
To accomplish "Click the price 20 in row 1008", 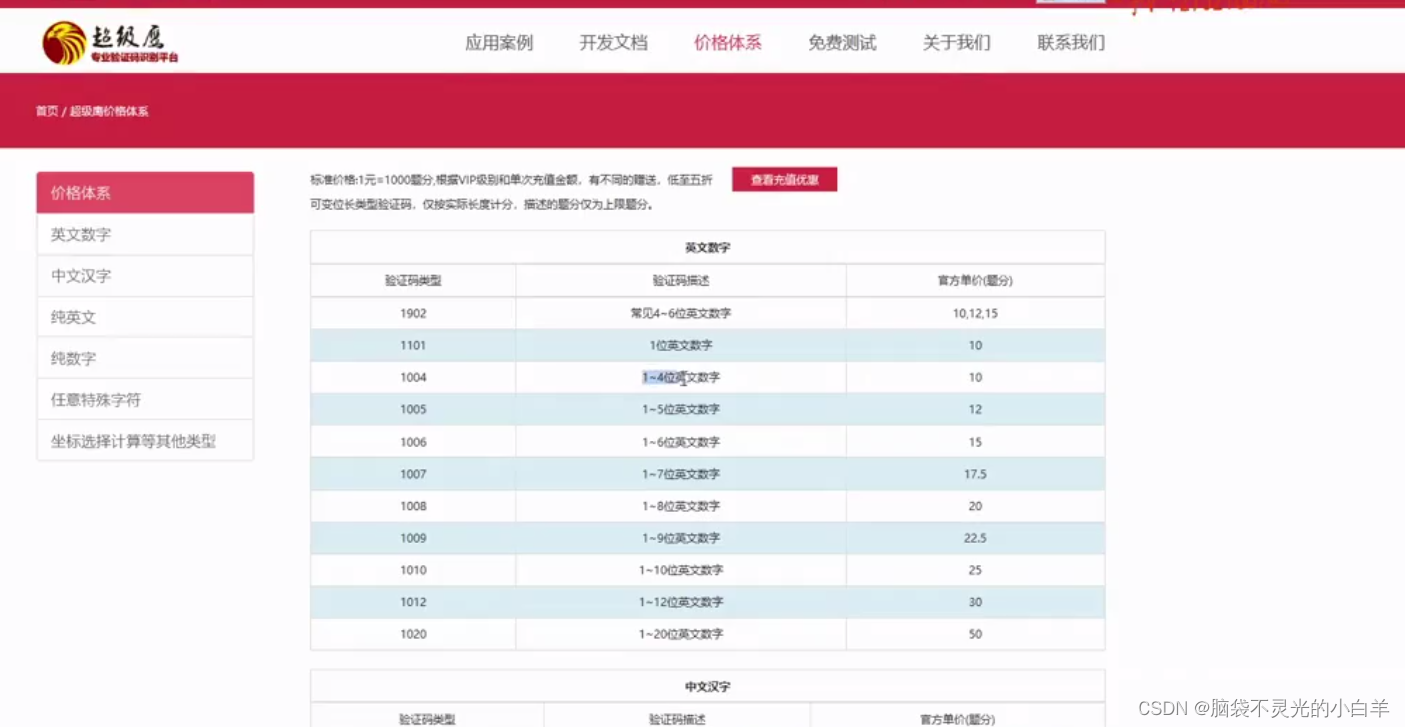I will (975, 506).
